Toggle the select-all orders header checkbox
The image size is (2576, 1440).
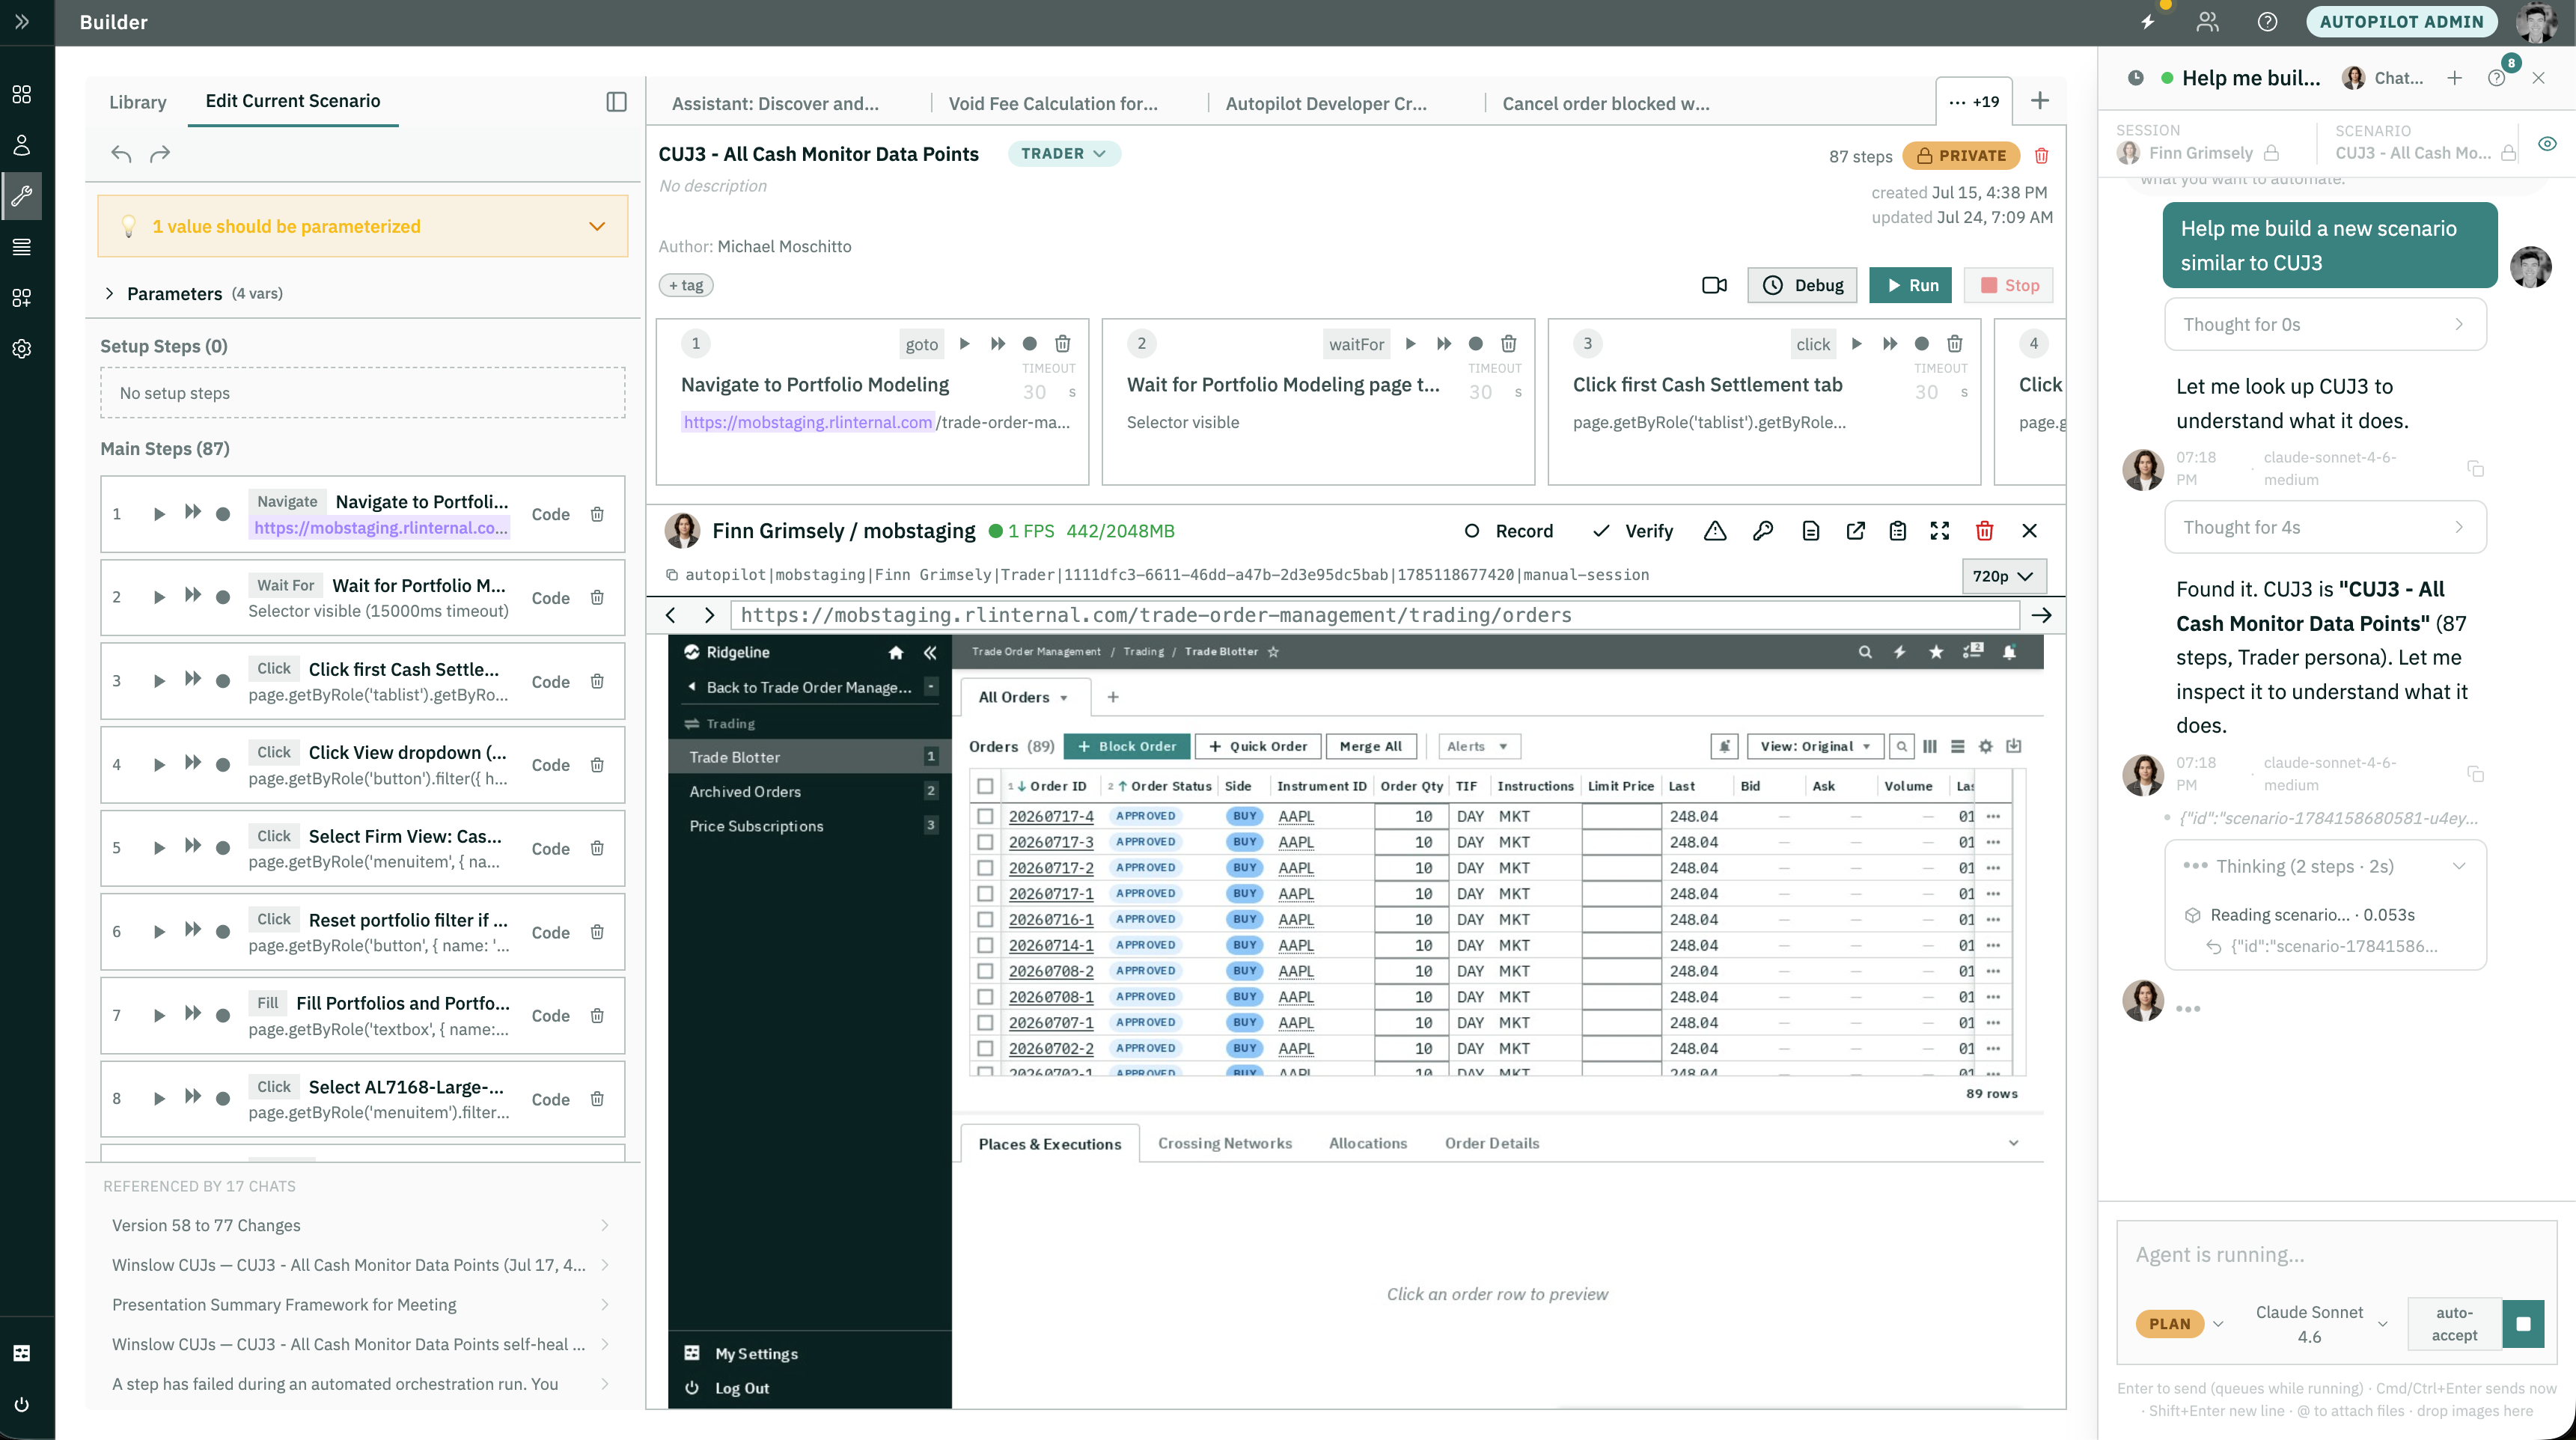tap(985, 786)
